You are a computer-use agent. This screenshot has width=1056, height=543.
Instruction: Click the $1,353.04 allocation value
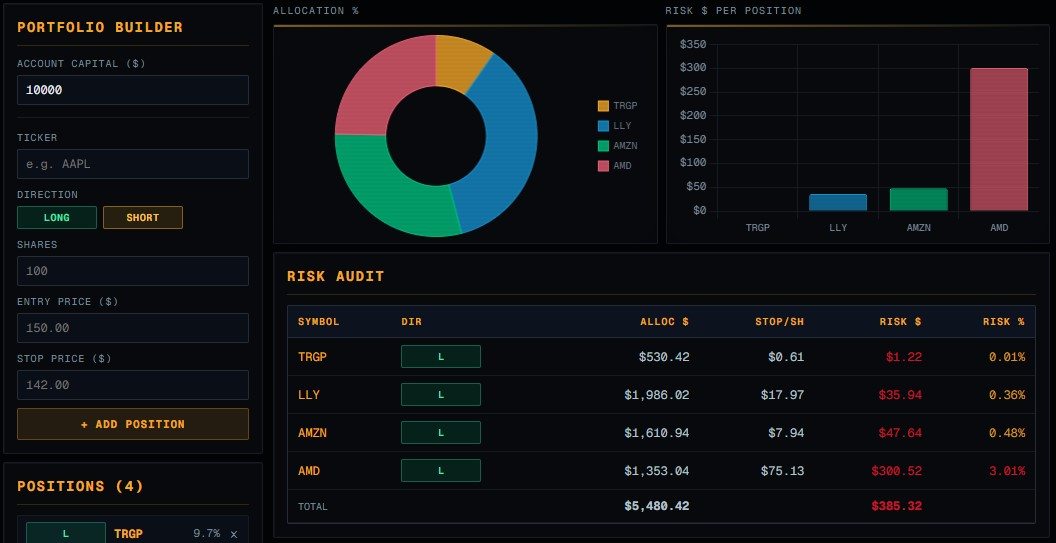[657, 471]
